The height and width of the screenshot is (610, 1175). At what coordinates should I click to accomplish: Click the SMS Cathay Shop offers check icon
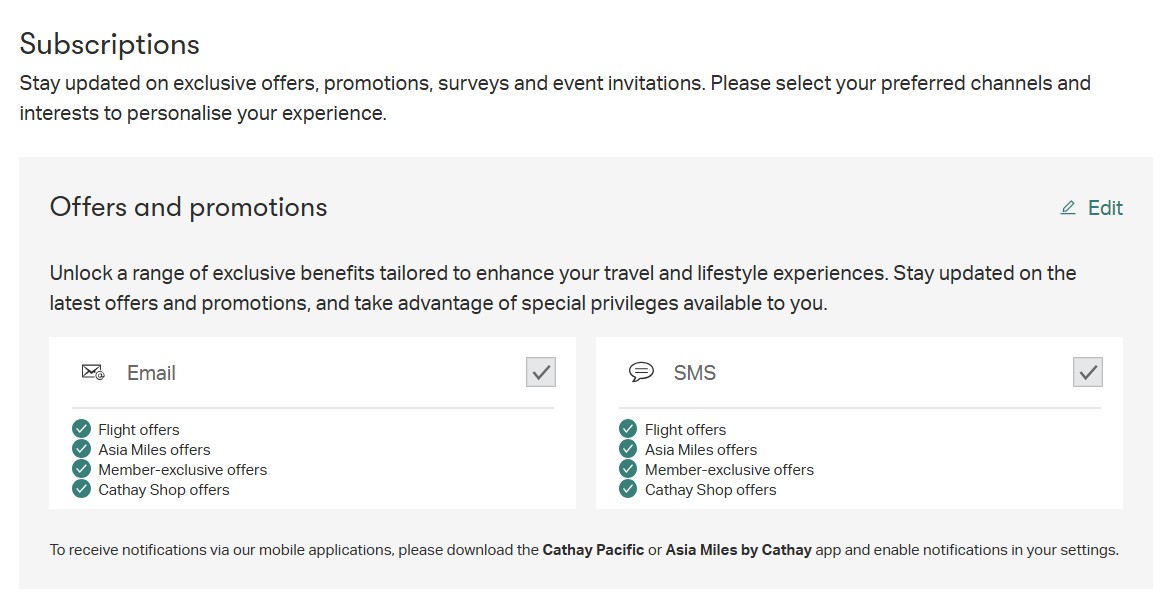(628, 489)
